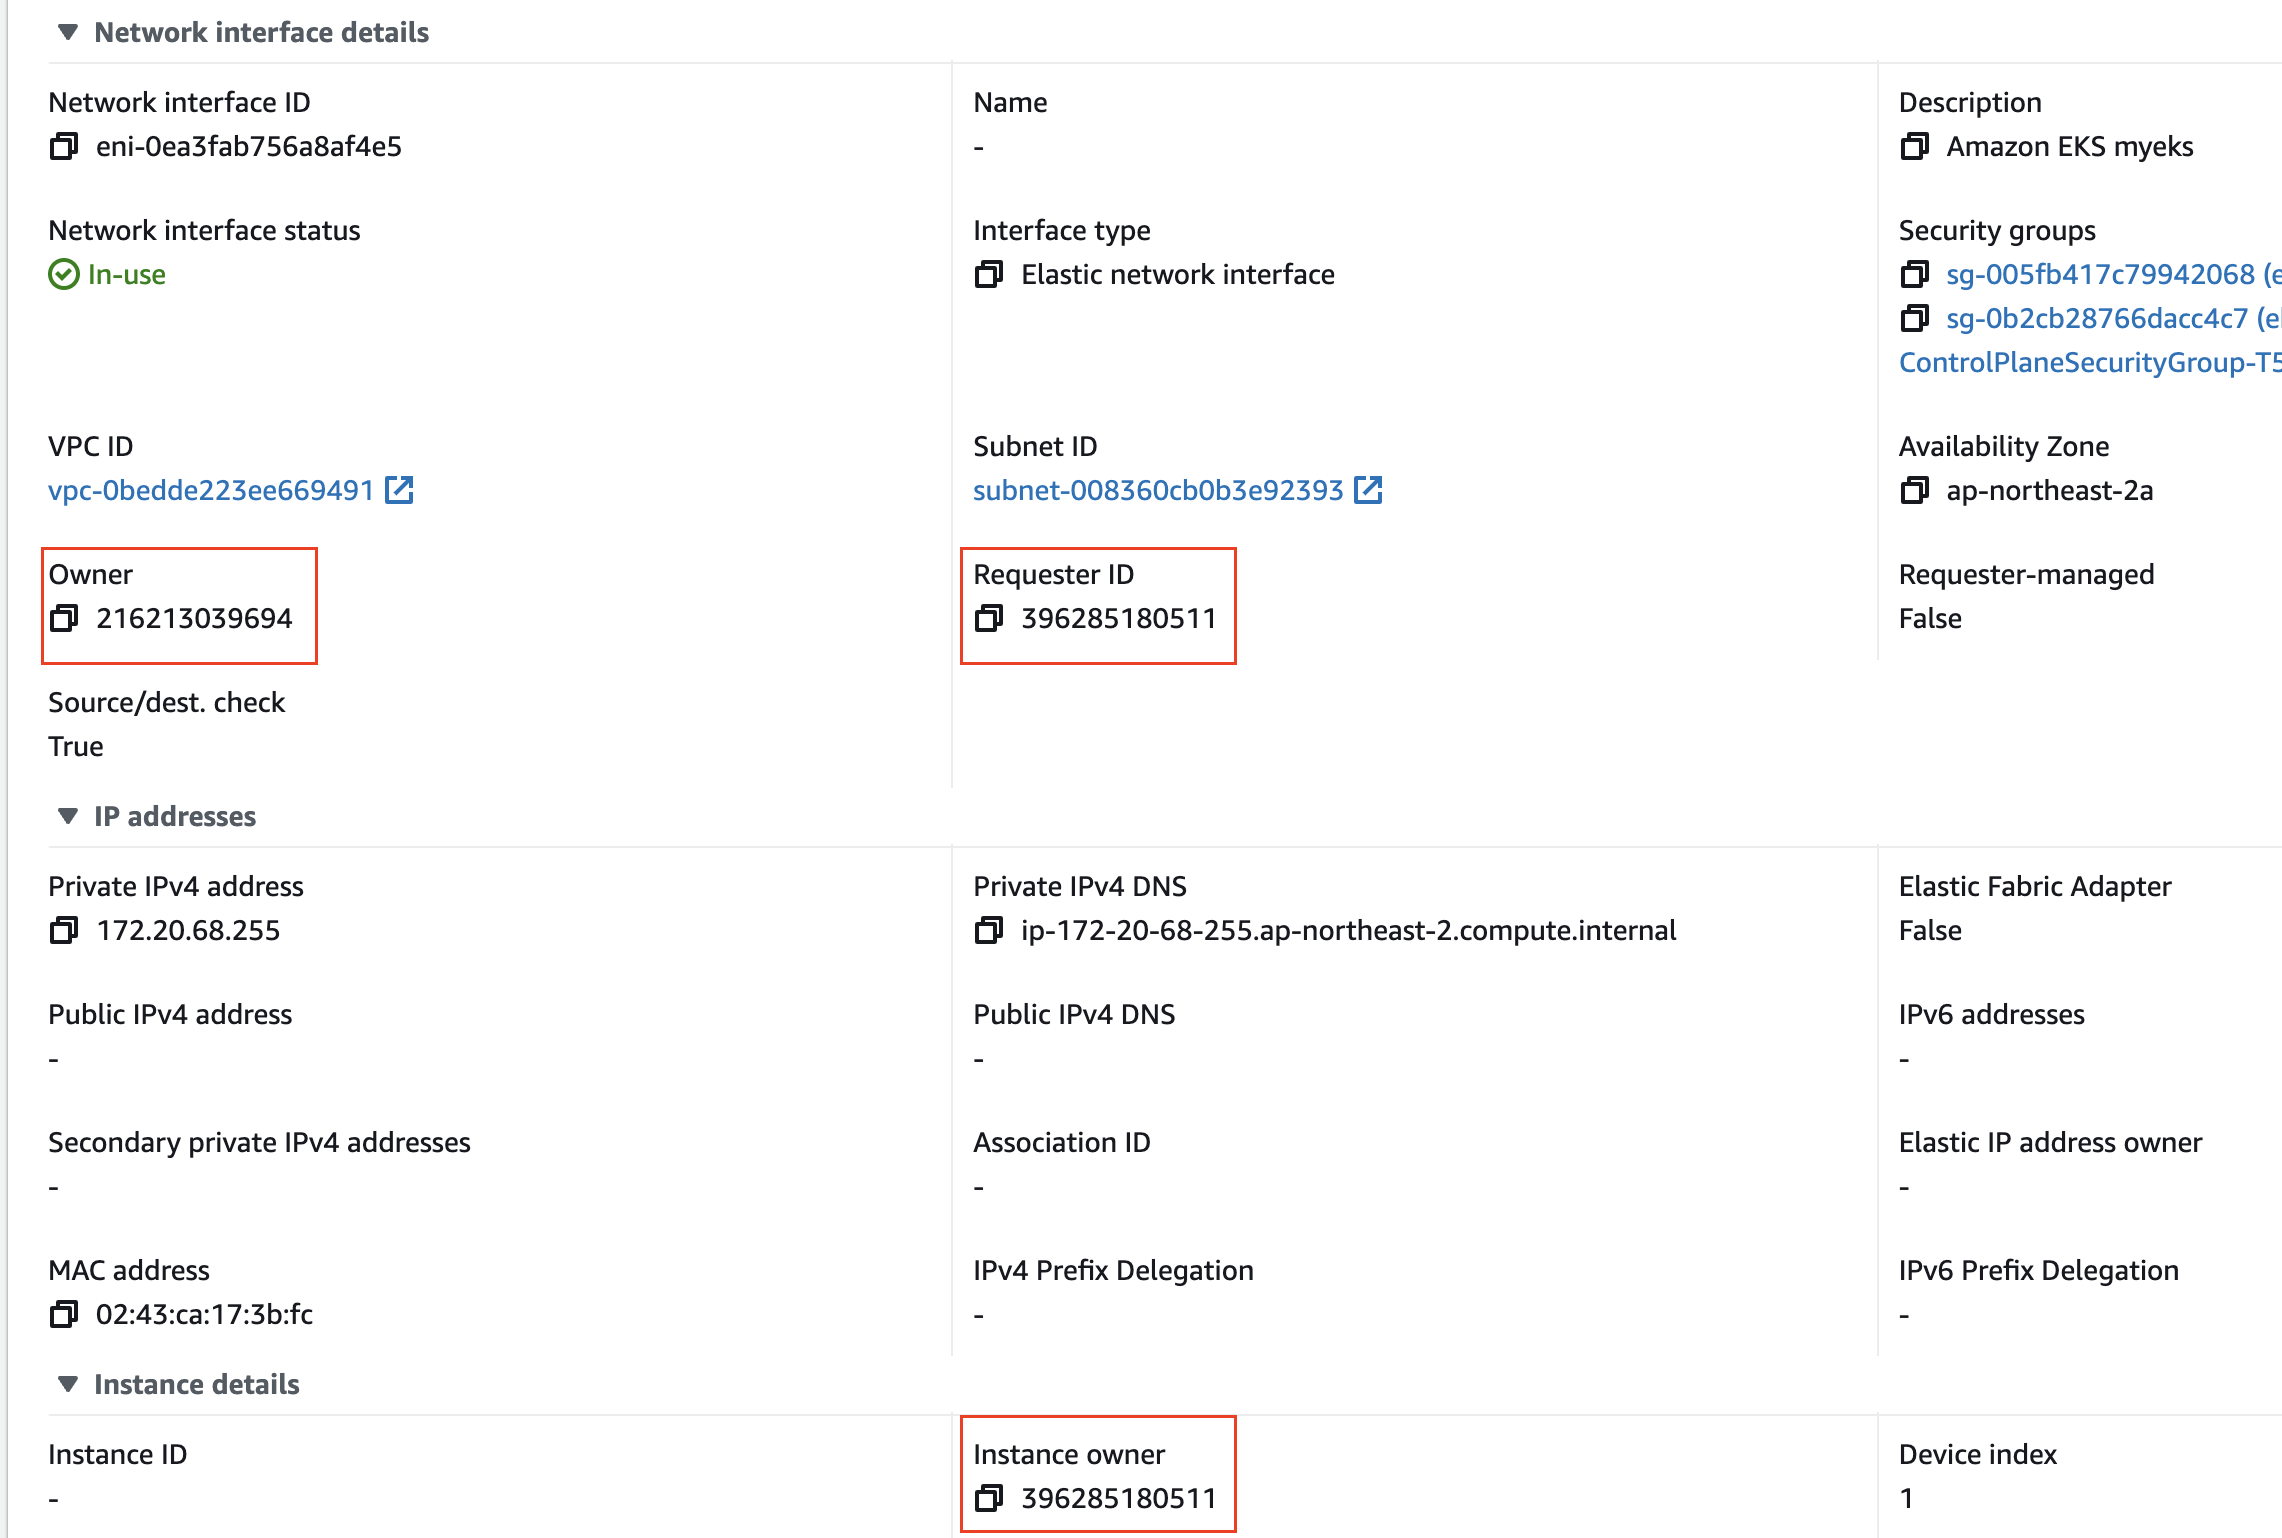This screenshot has height=1538, width=2282.
Task: Copy the Private IPv4 DNS name
Action: coord(989,931)
